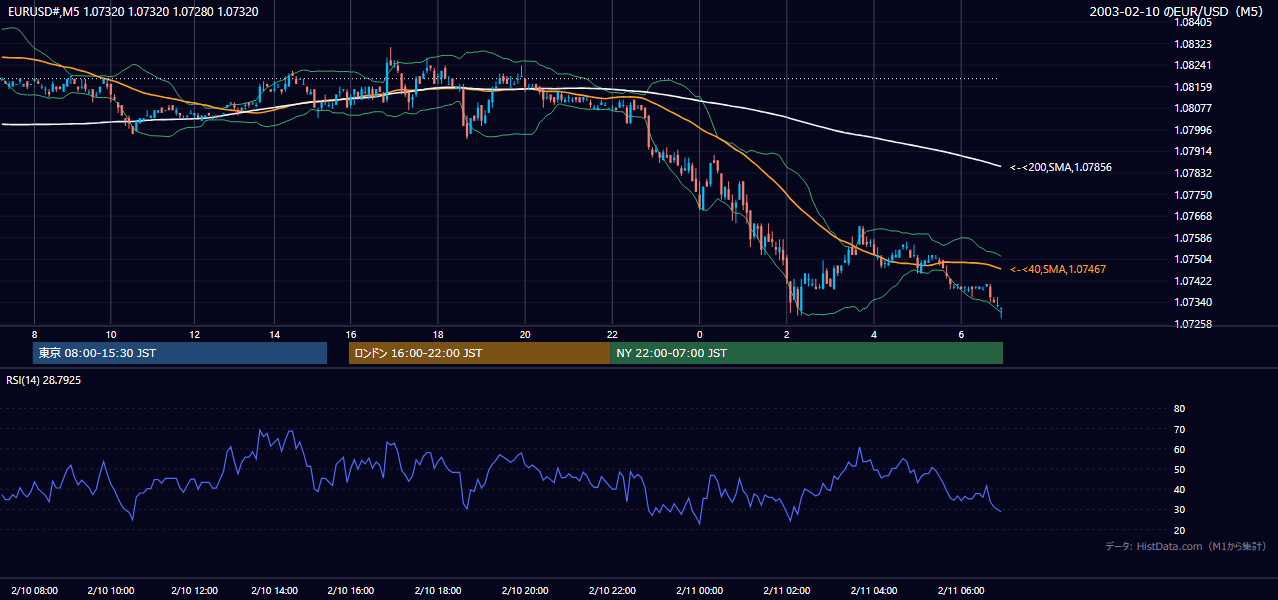Click the 2/11 06:00 time axis label
The height and width of the screenshot is (600, 1278).
[962, 590]
